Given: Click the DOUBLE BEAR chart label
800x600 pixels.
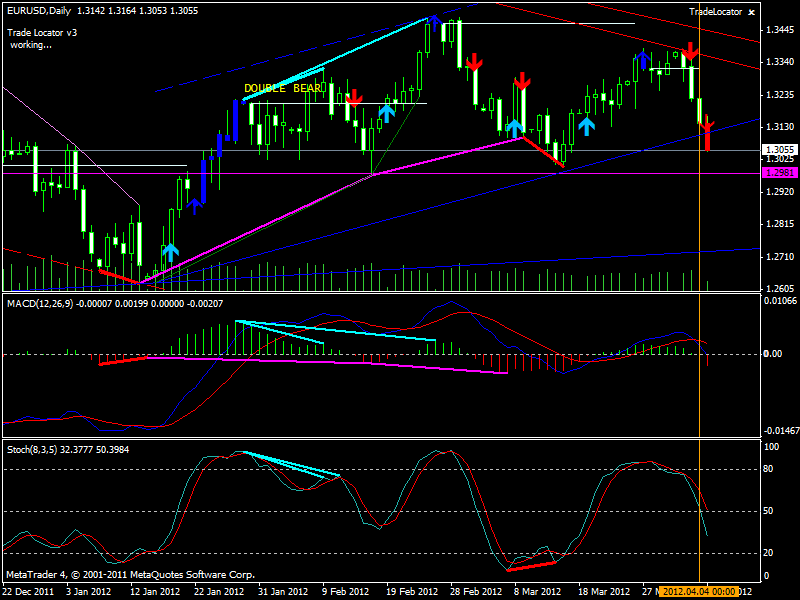Looking at the screenshot, I should click(283, 88).
